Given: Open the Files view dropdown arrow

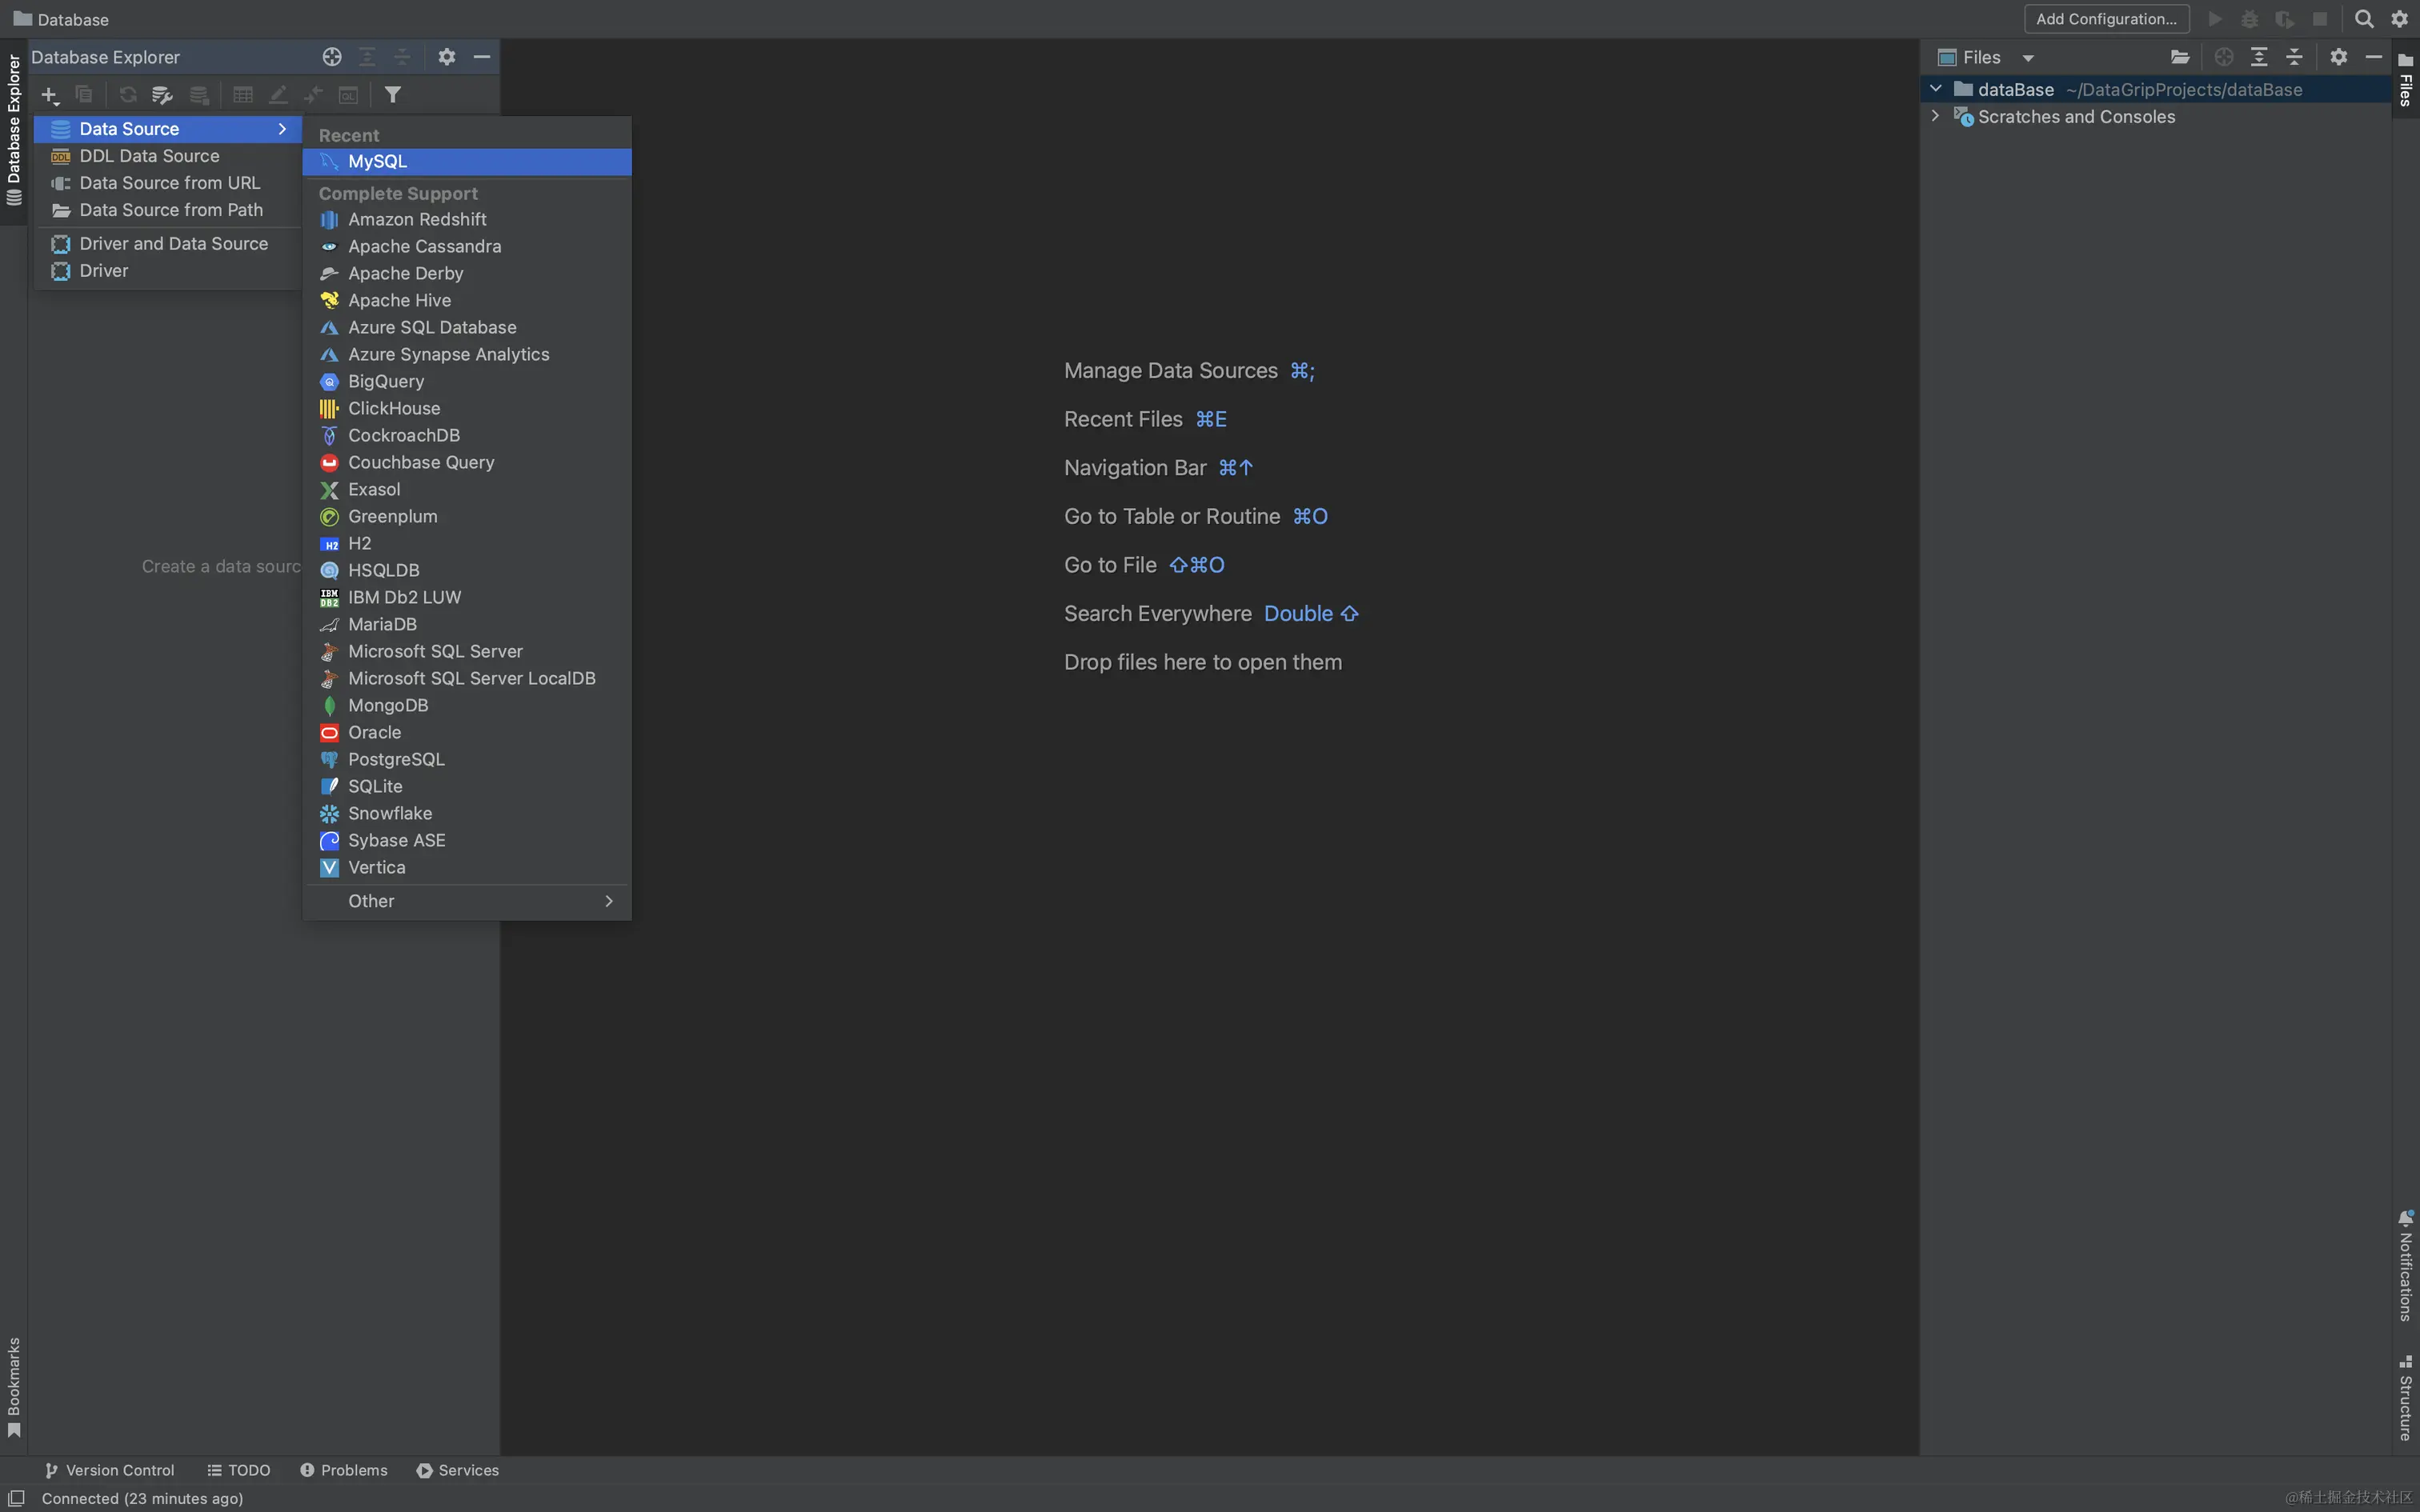Looking at the screenshot, I should [x=2028, y=58].
